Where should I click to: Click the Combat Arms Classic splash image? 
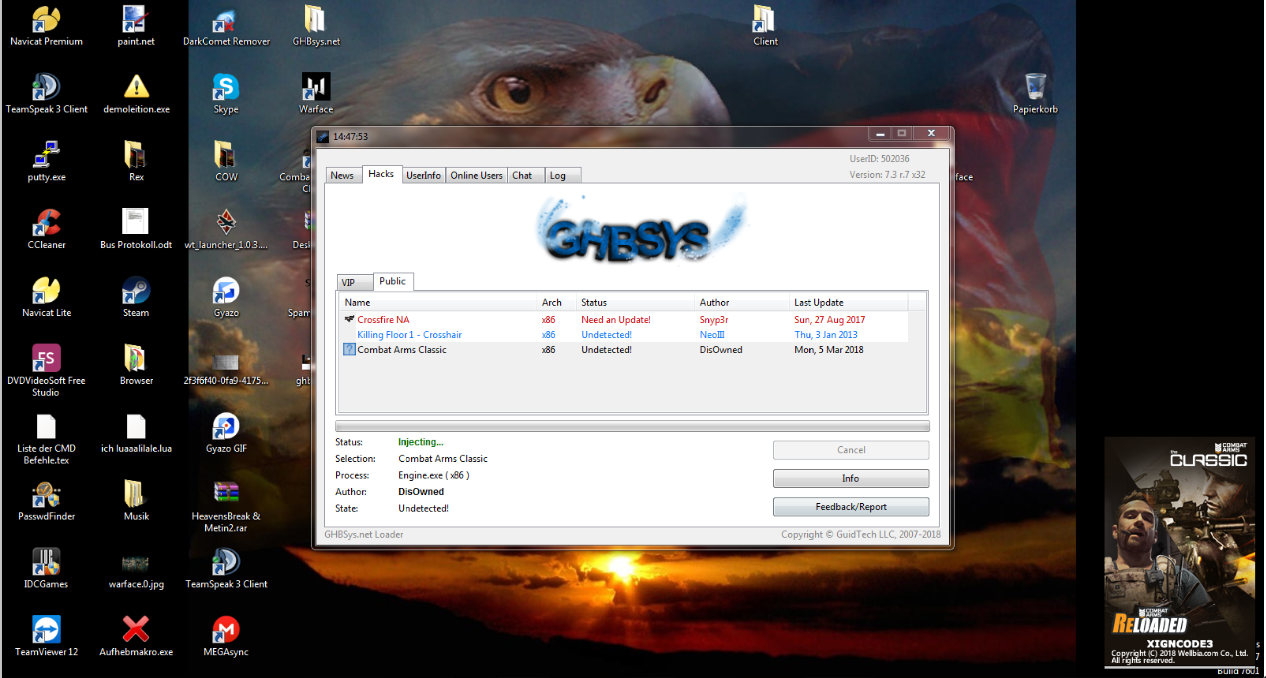1179,553
